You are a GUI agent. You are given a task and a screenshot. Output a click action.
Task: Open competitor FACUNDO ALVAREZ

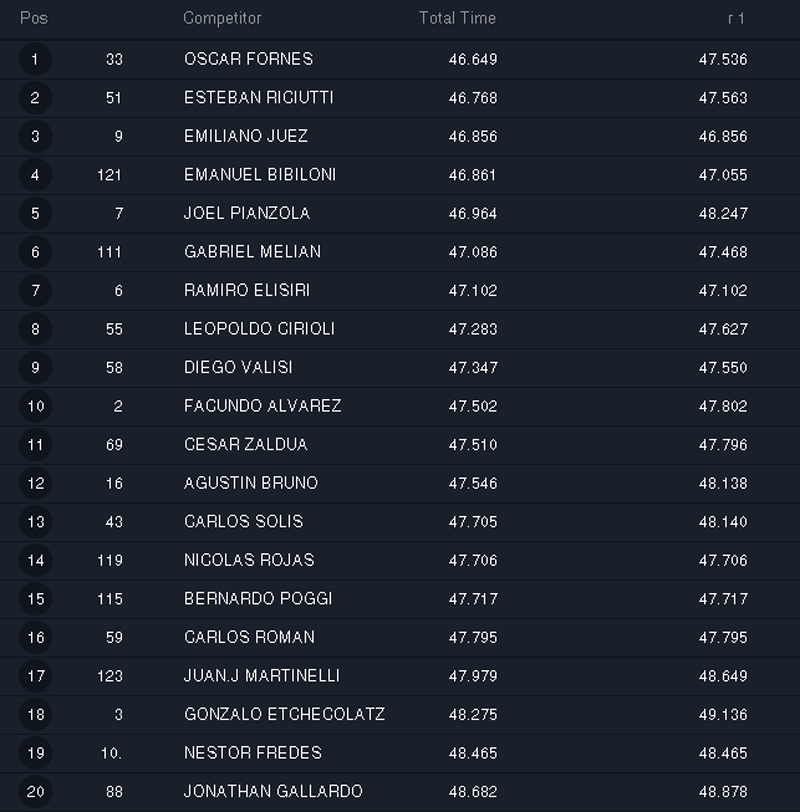[x=263, y=406]
